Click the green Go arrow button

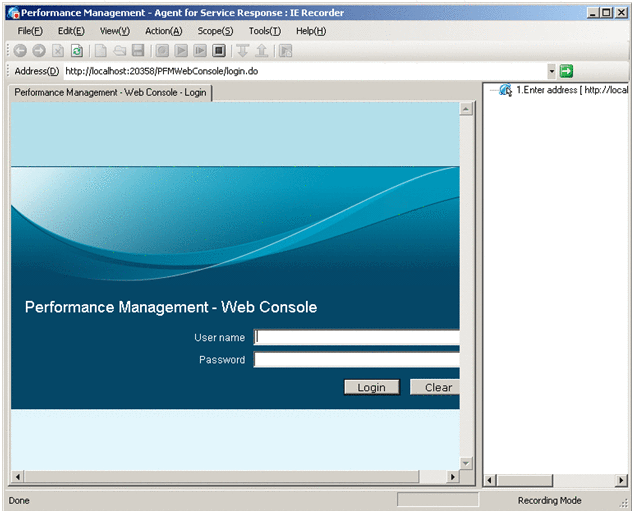click(x=567, y=71)
